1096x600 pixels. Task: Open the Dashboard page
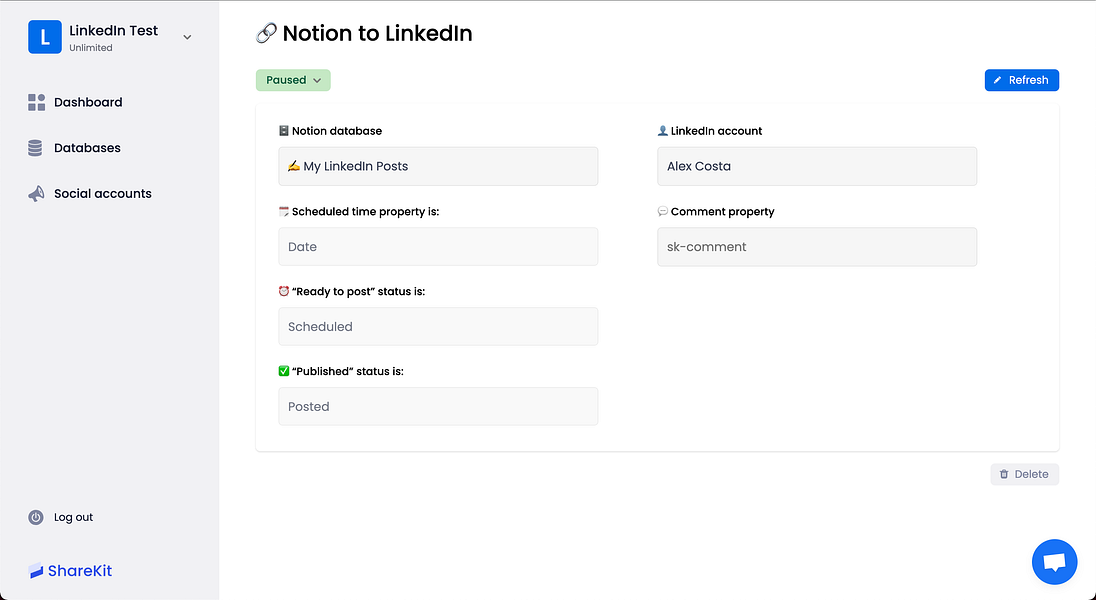88,102
